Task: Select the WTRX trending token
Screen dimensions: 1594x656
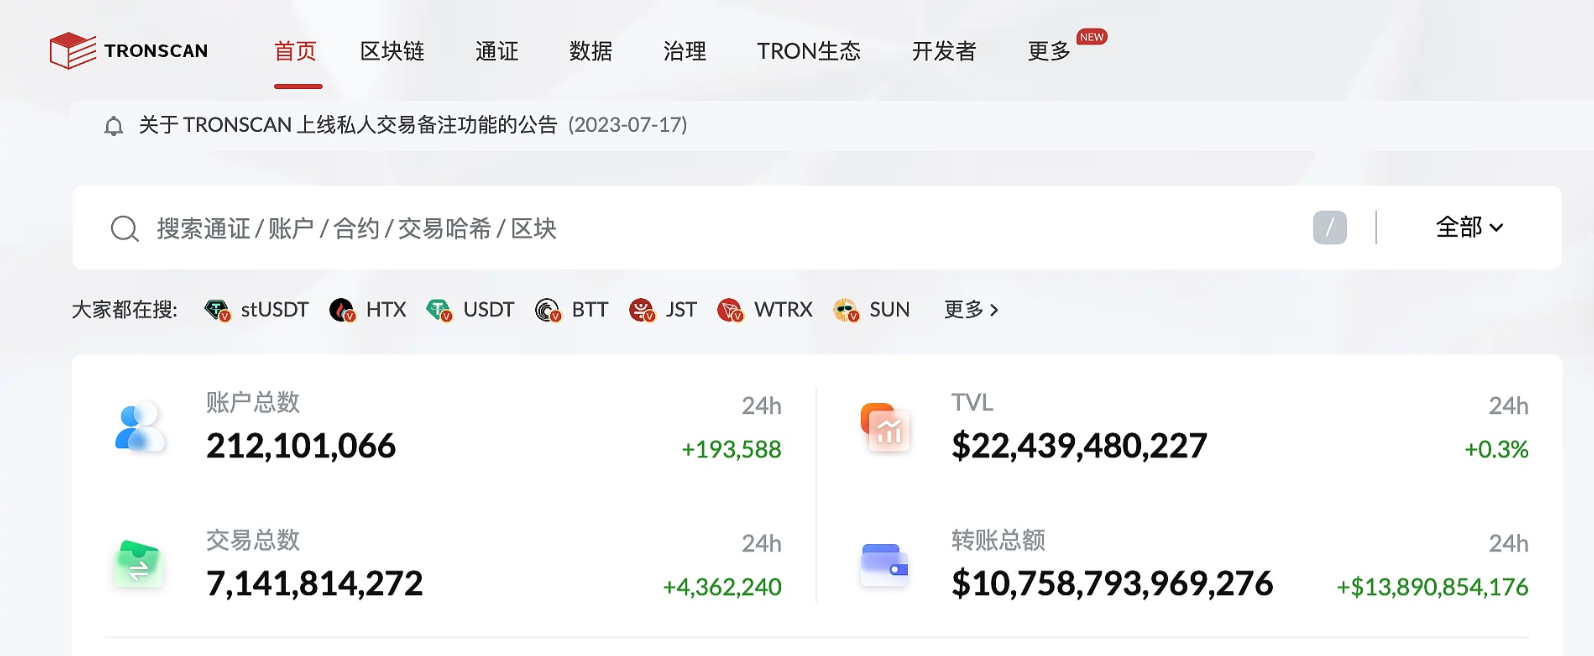Action: coord(783,310)
